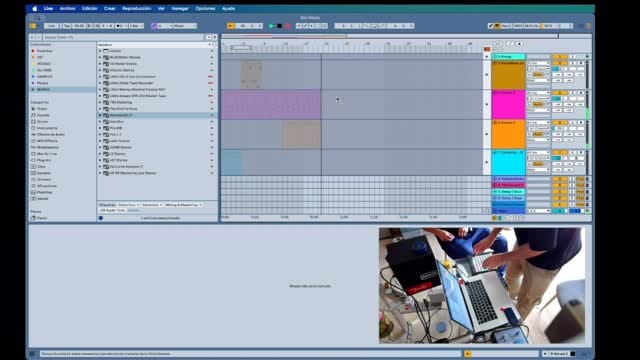
Task: Select Favoritos collection in browser
Action: (x=44, y=51)
